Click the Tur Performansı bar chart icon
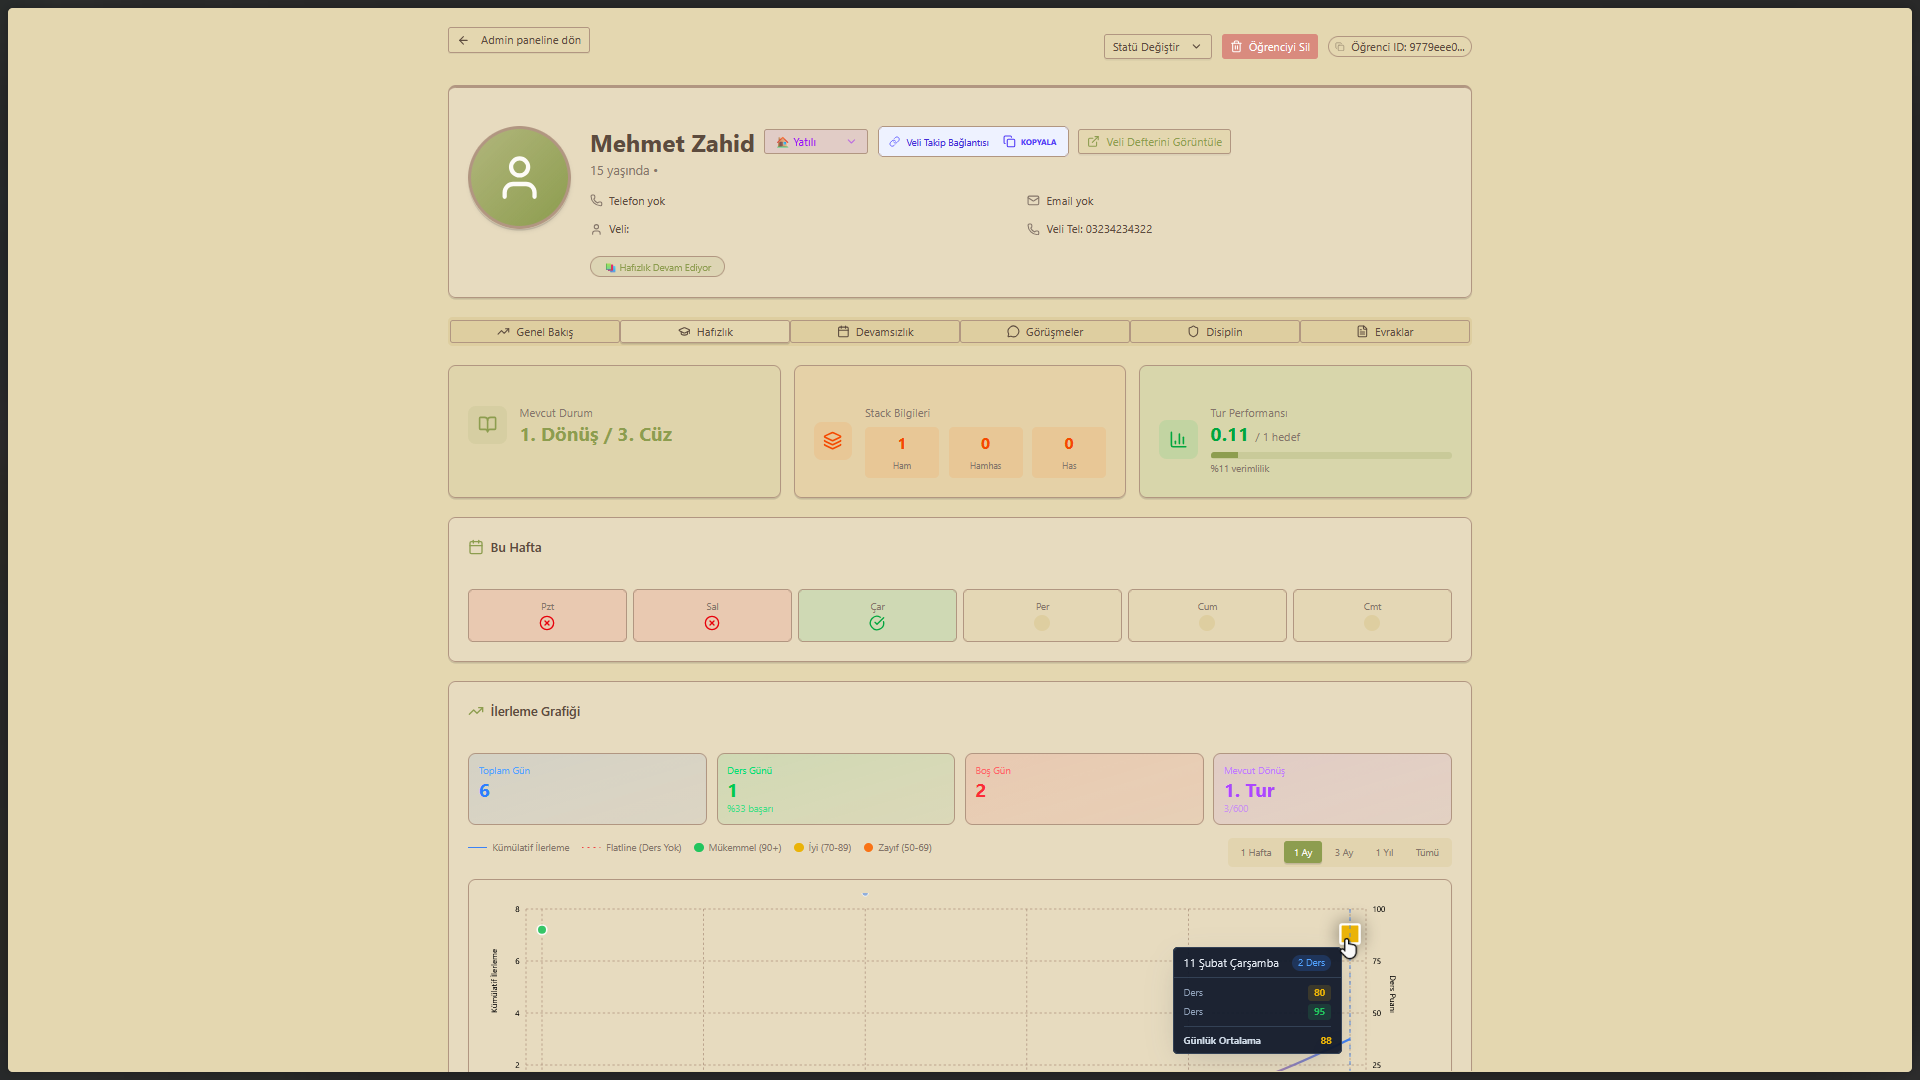Screen dimensions: 1920x1080 [1178, 440]
